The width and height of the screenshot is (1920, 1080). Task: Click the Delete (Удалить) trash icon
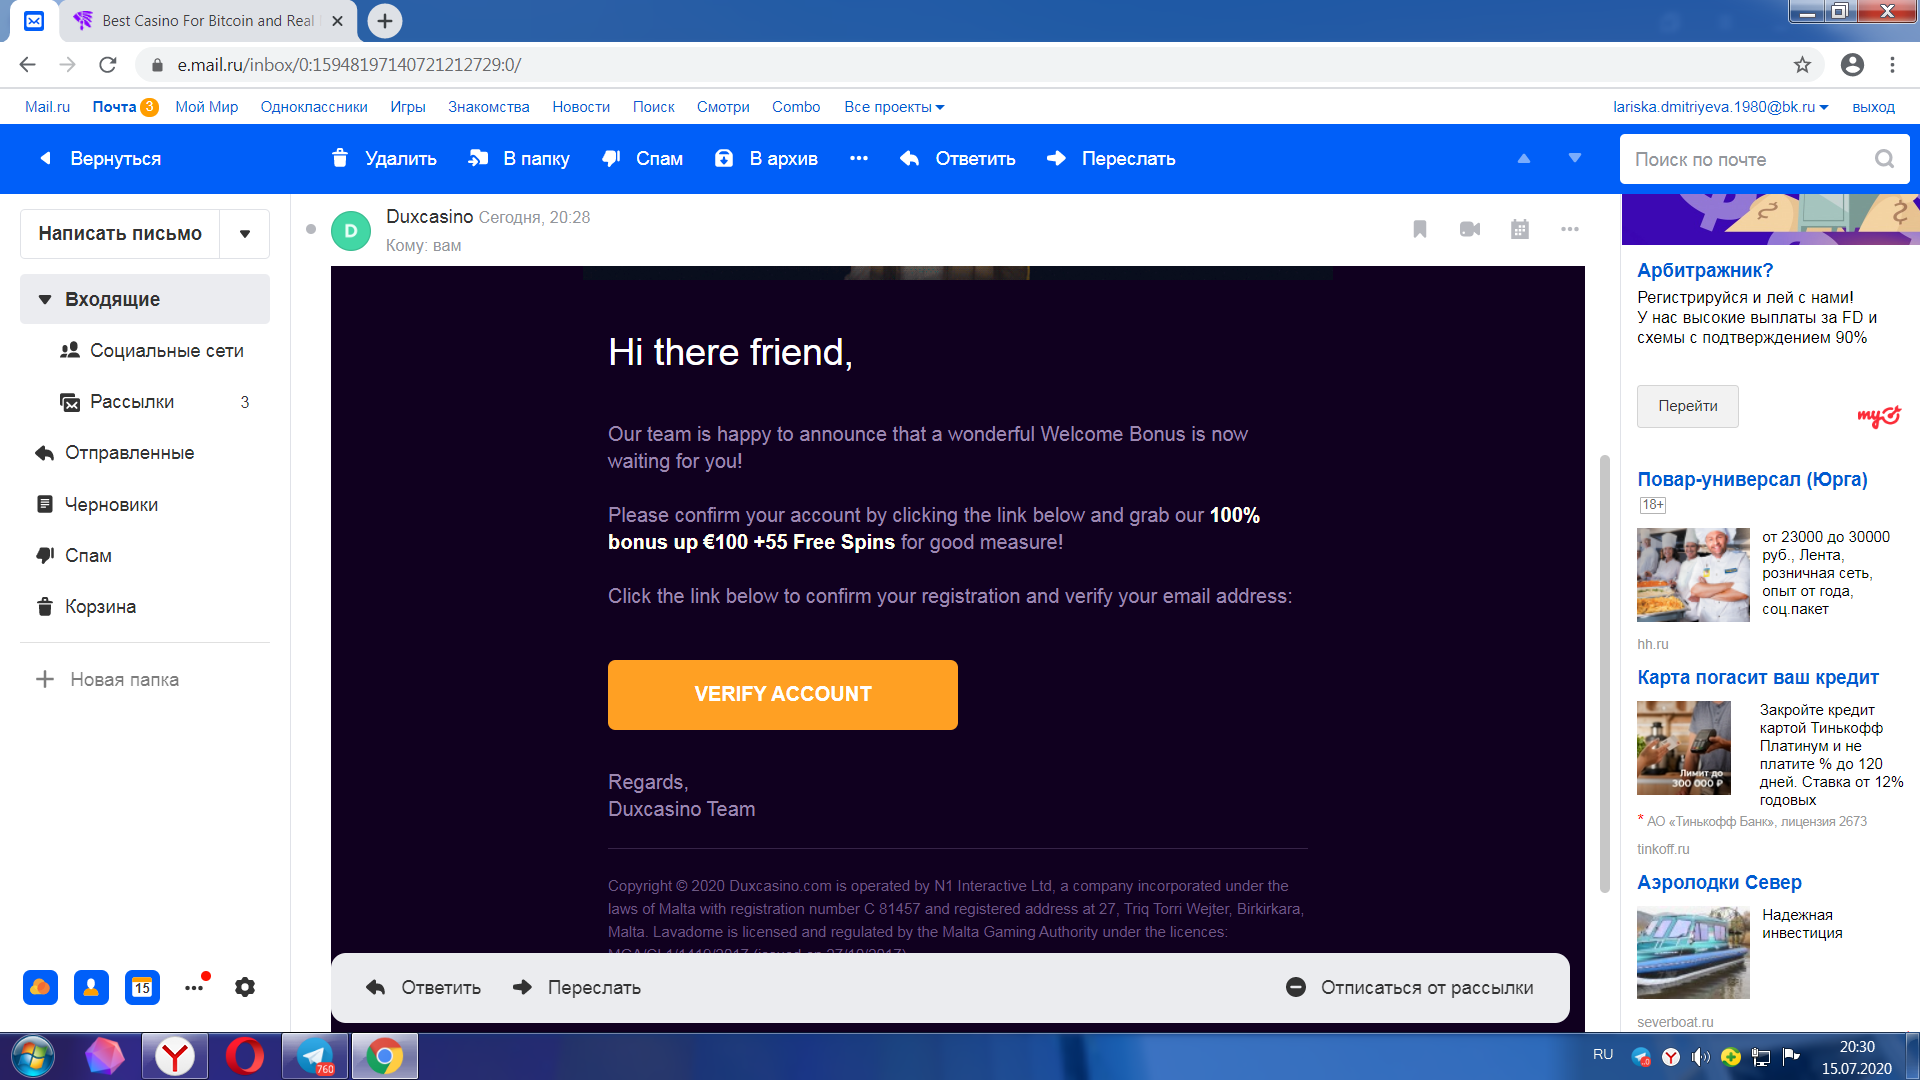[340, 158]
